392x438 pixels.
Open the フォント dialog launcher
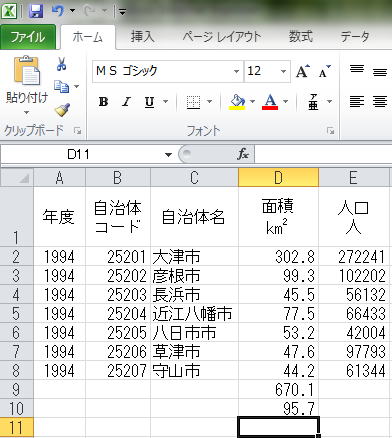331,131
